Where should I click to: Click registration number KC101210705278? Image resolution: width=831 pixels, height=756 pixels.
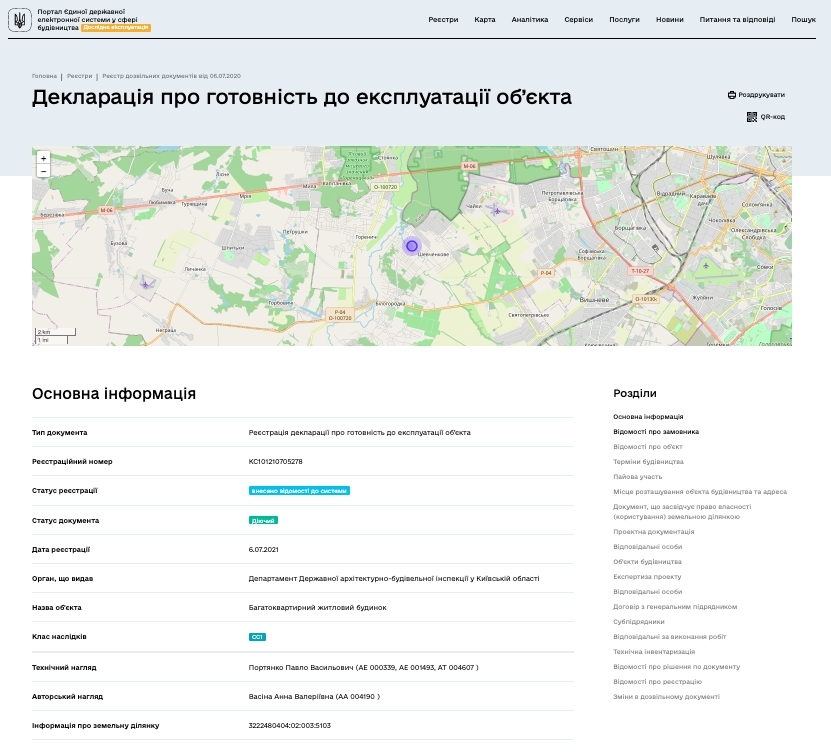[x=276, y=462]
